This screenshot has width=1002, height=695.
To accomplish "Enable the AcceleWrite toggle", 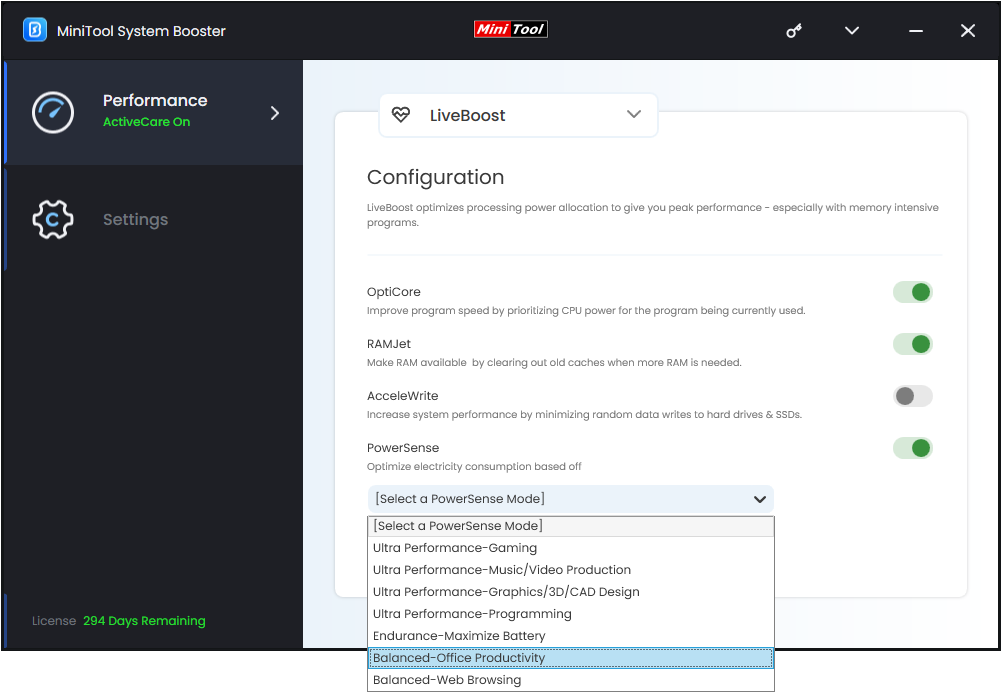I will 913,396.
